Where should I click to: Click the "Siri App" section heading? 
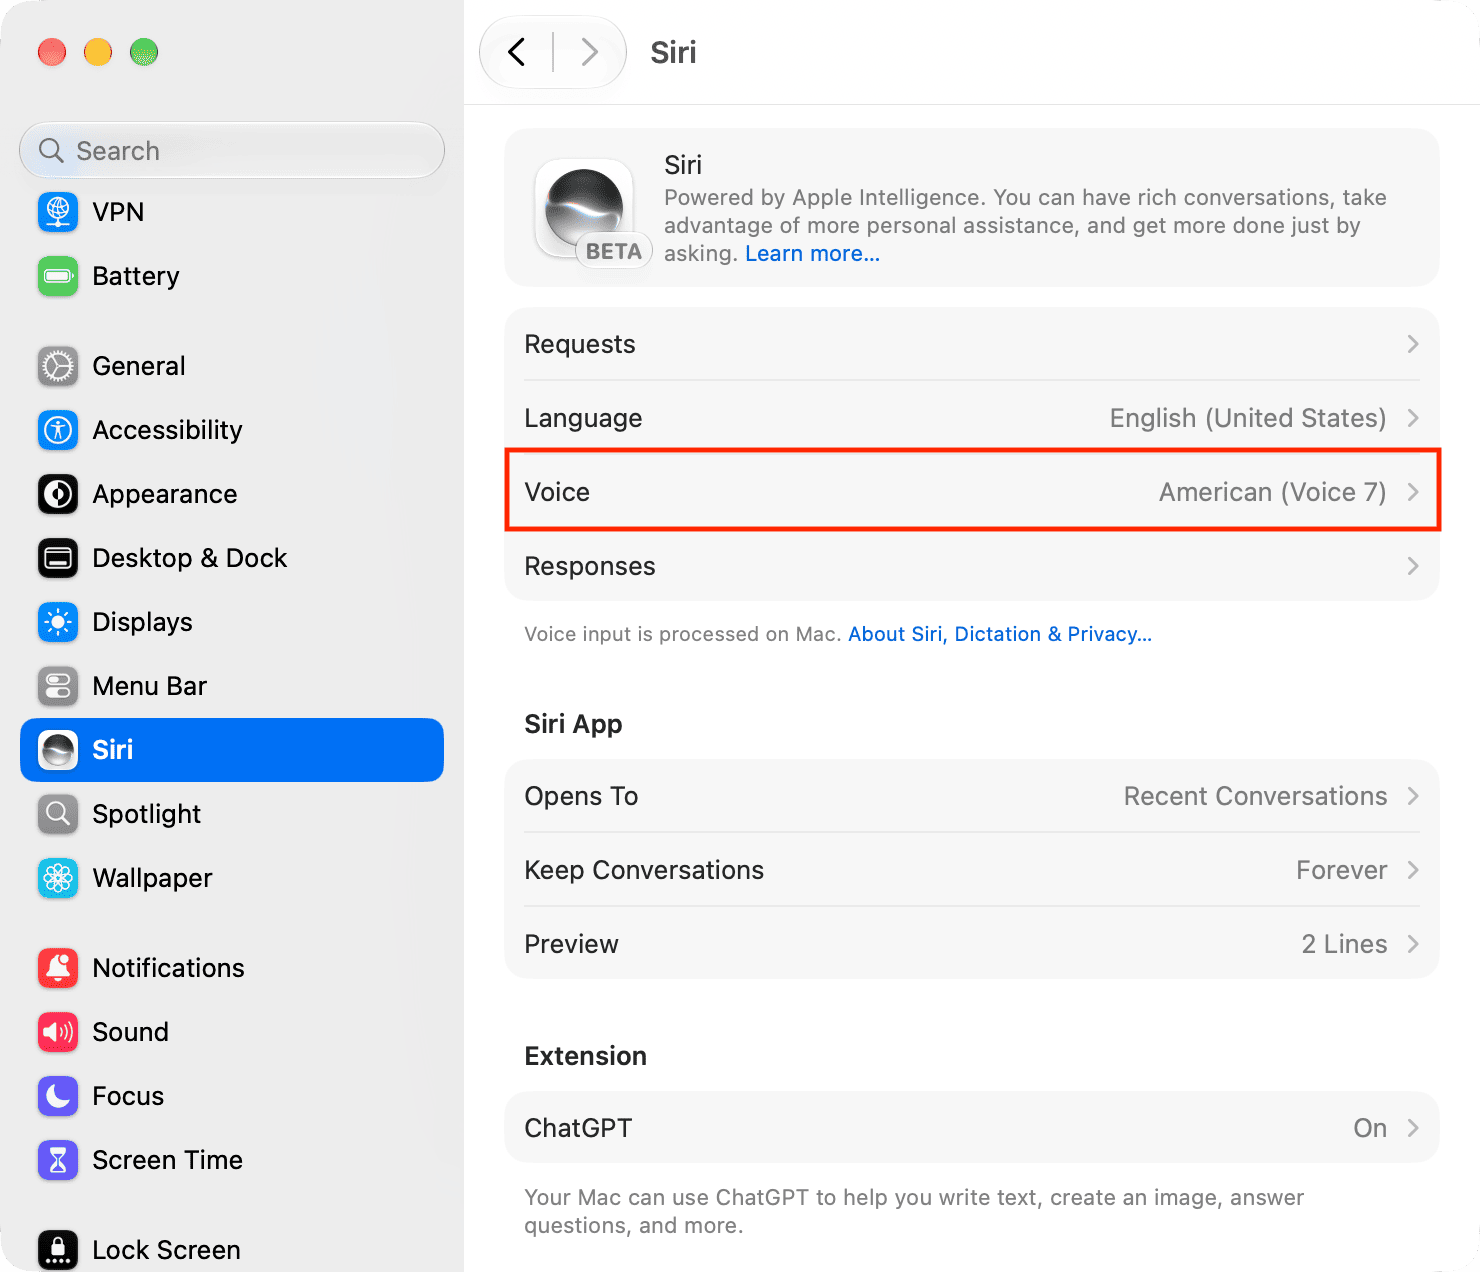tap(573, 724)
